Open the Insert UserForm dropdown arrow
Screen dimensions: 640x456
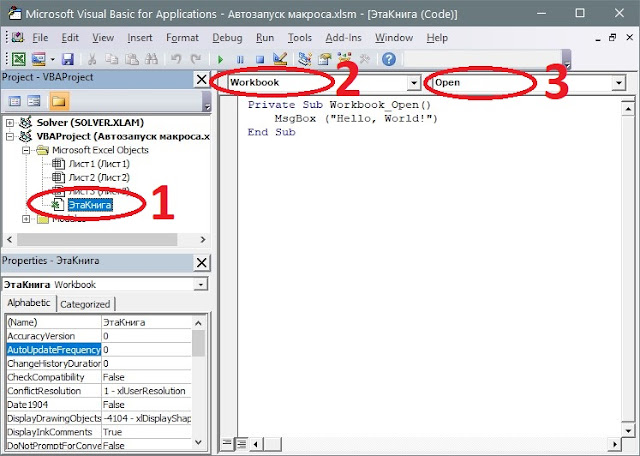(x=52, y=60)
